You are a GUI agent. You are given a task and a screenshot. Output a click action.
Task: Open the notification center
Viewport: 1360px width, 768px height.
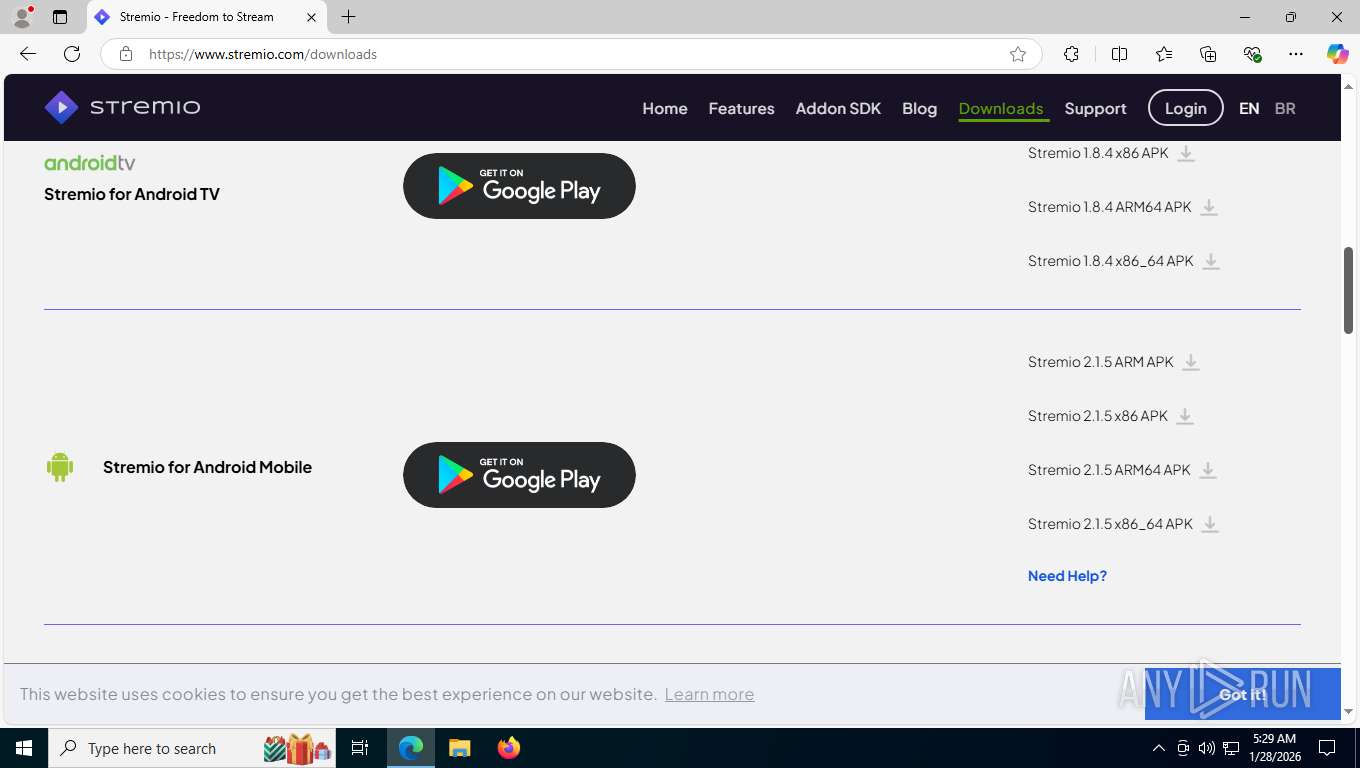(x=1327, y=748)
